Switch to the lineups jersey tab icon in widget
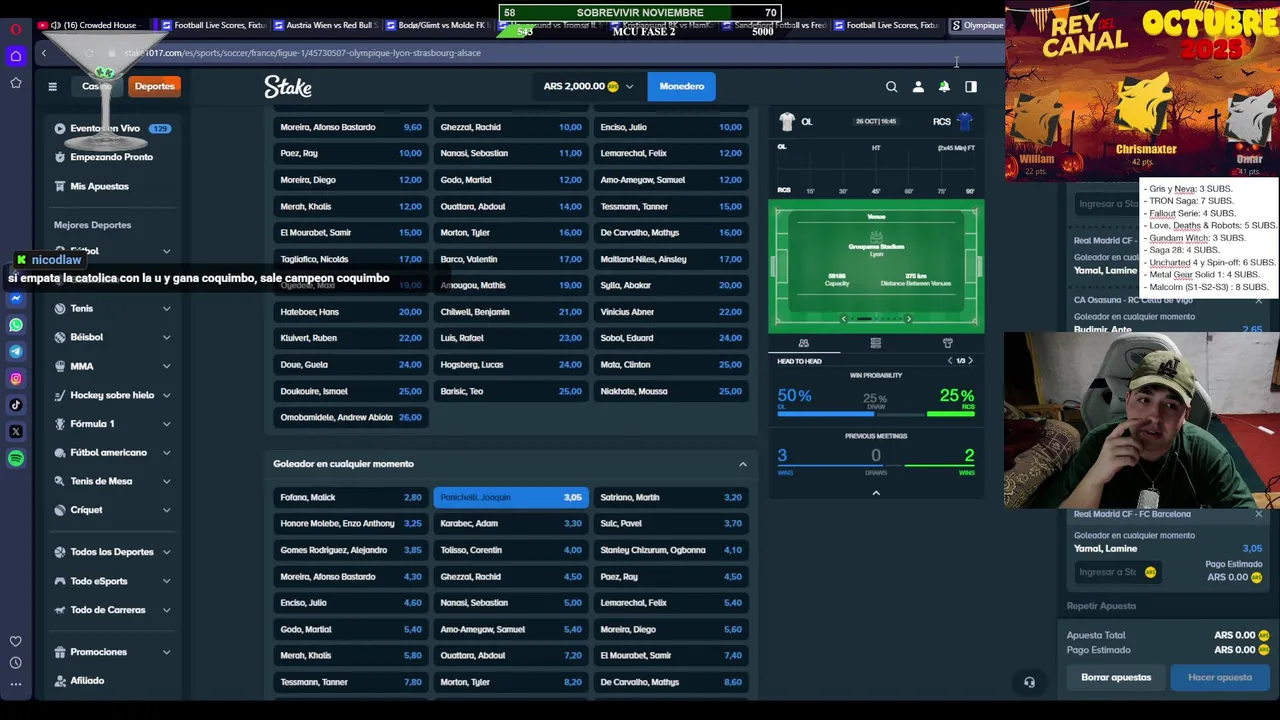This screenshot has width=1280, height=720. click(x=947, y=343)
